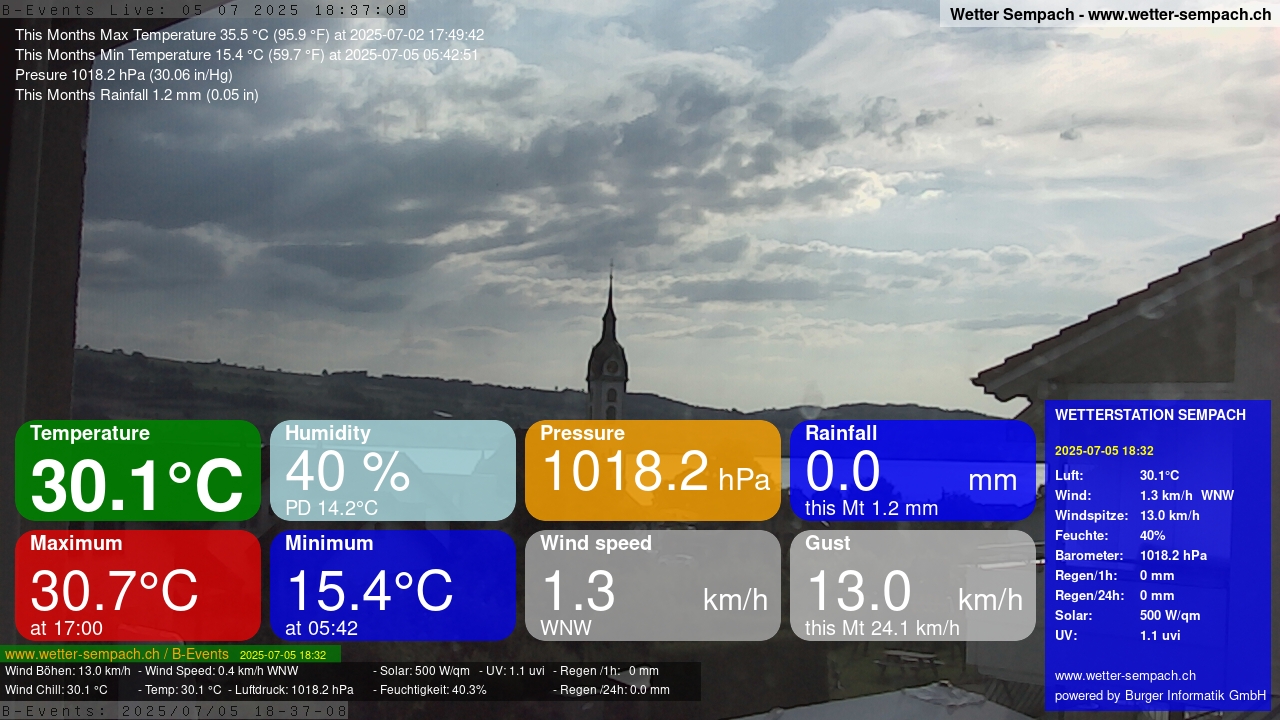This screenshot has width=1280, height=720.
Task: Click the Barometer 1018.2 hPa row
Action: pos(1131,555)
